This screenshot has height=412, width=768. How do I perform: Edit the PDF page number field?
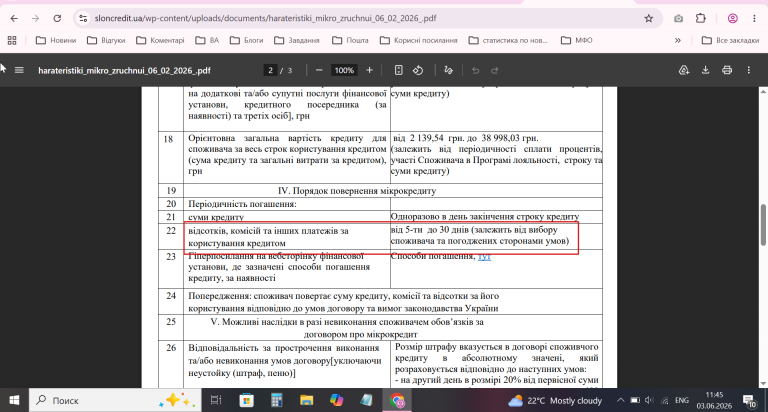tap(270, 70)
